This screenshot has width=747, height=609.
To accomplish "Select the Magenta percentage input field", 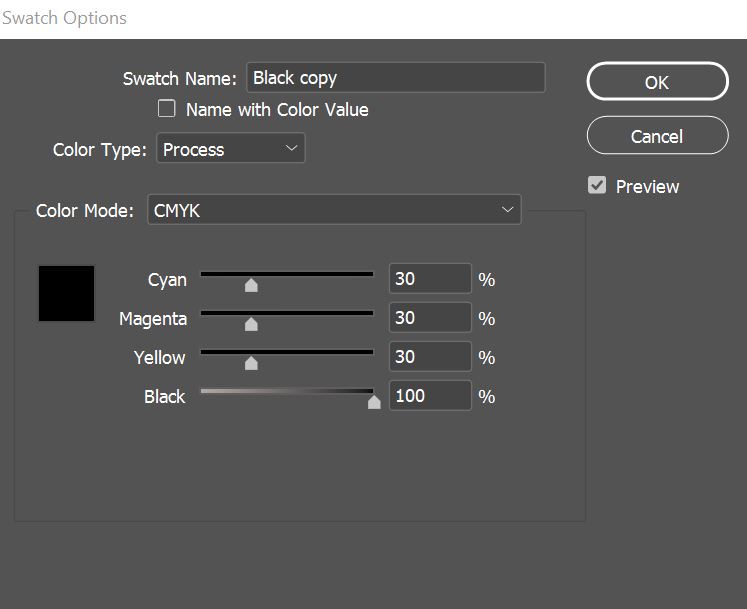I will [429, 318].
